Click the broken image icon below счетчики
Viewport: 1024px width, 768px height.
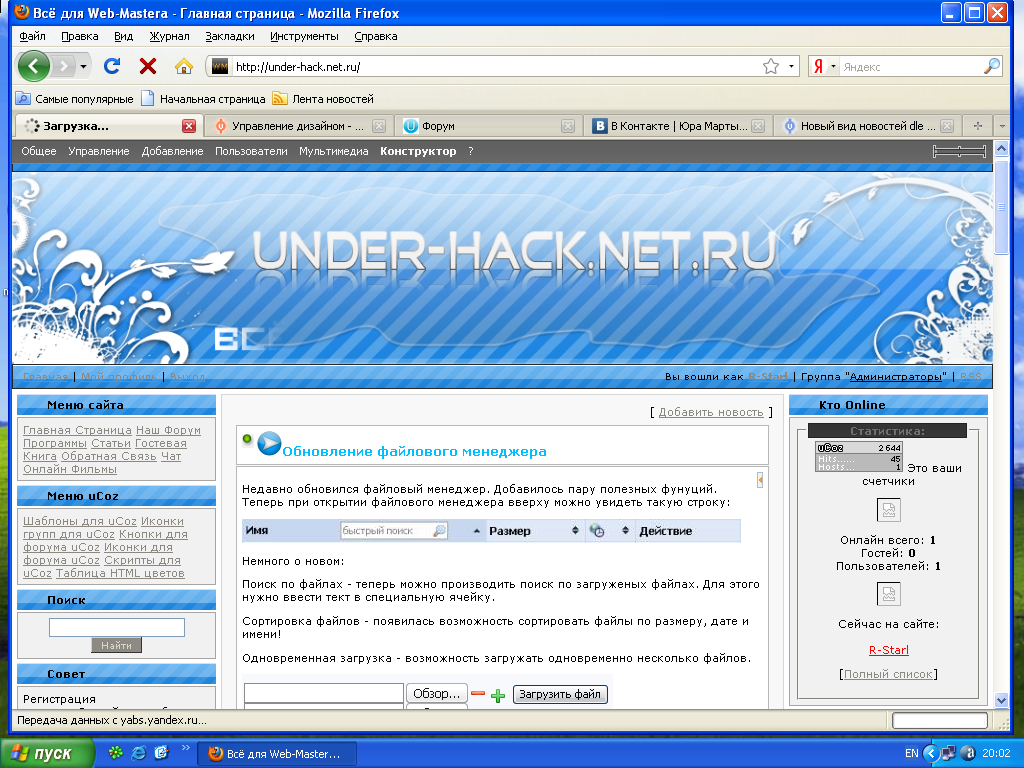[888, 509]
